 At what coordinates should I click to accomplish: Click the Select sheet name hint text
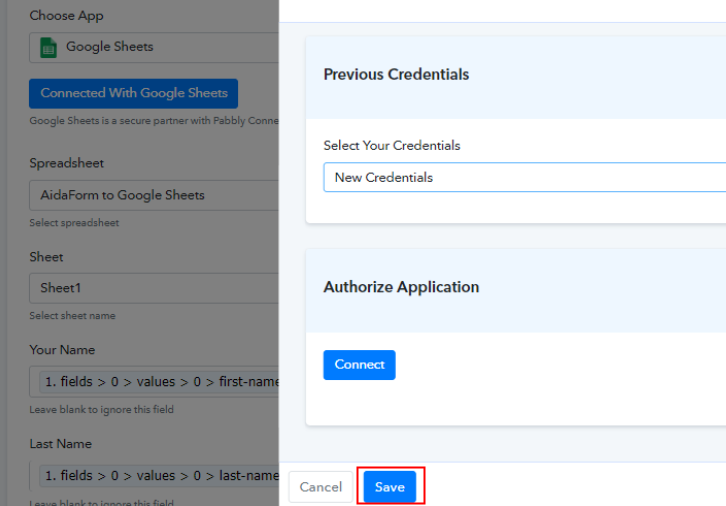pyautogui.click(x=72, y=316)
